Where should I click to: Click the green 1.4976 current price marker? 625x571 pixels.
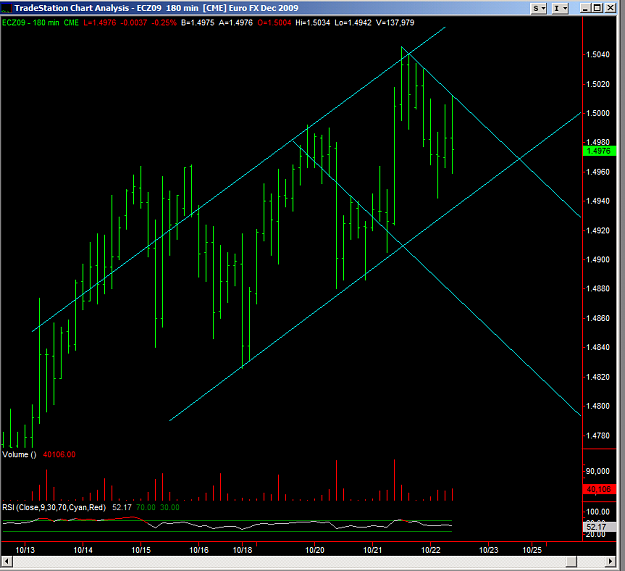click(599, 151)
